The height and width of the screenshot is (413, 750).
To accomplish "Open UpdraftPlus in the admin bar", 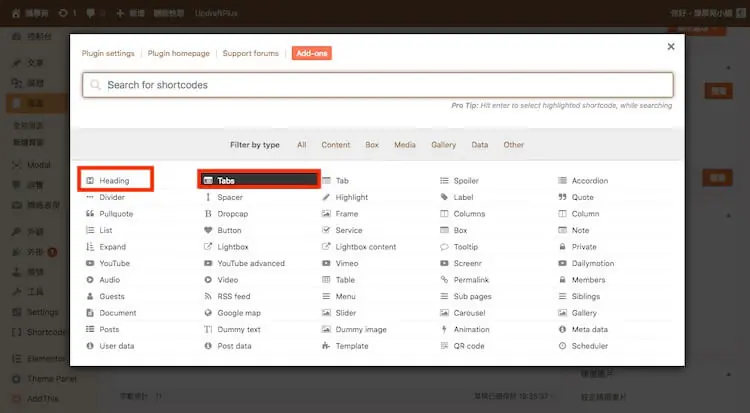I will click(x=216, y=13).
